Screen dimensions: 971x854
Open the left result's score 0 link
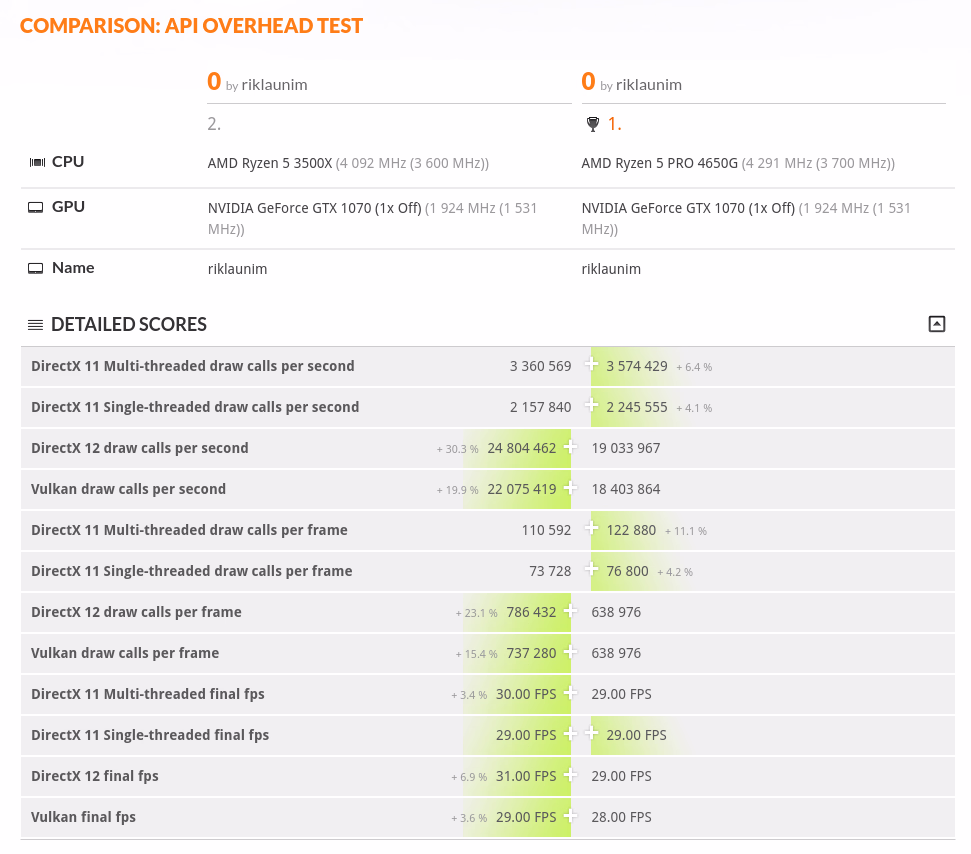214,82
